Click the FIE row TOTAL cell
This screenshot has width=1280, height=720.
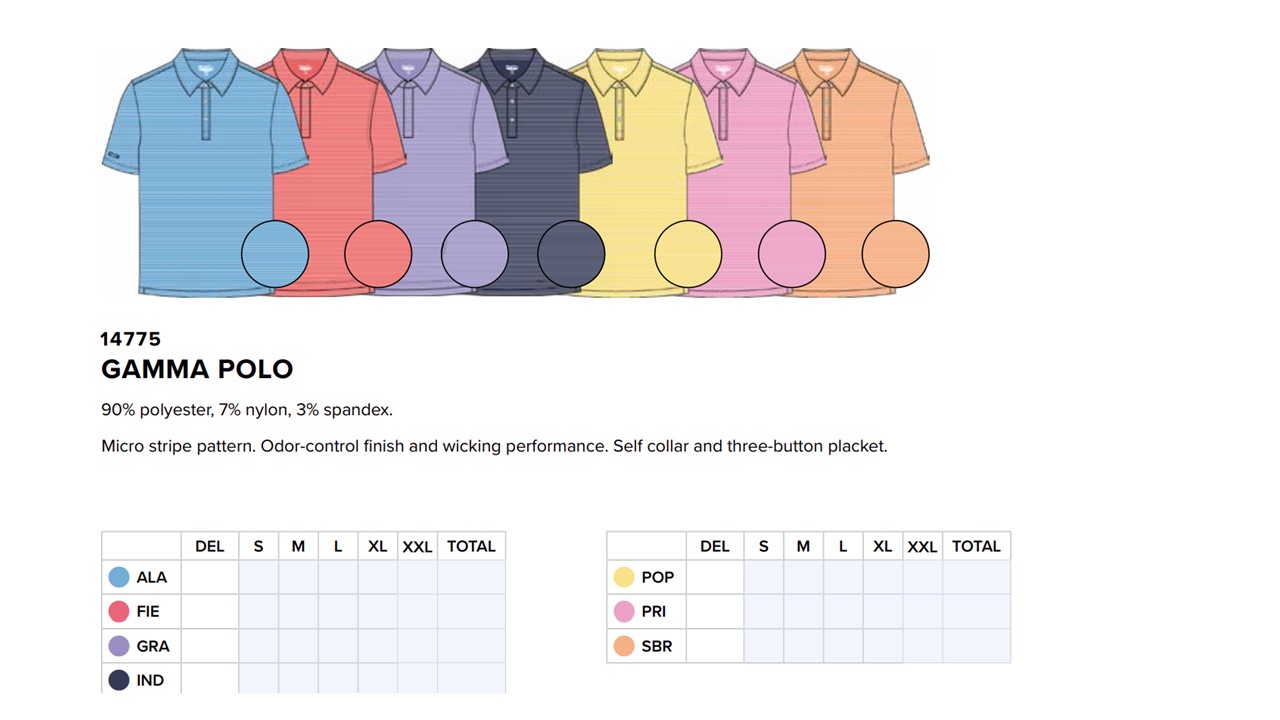(471, 611)
